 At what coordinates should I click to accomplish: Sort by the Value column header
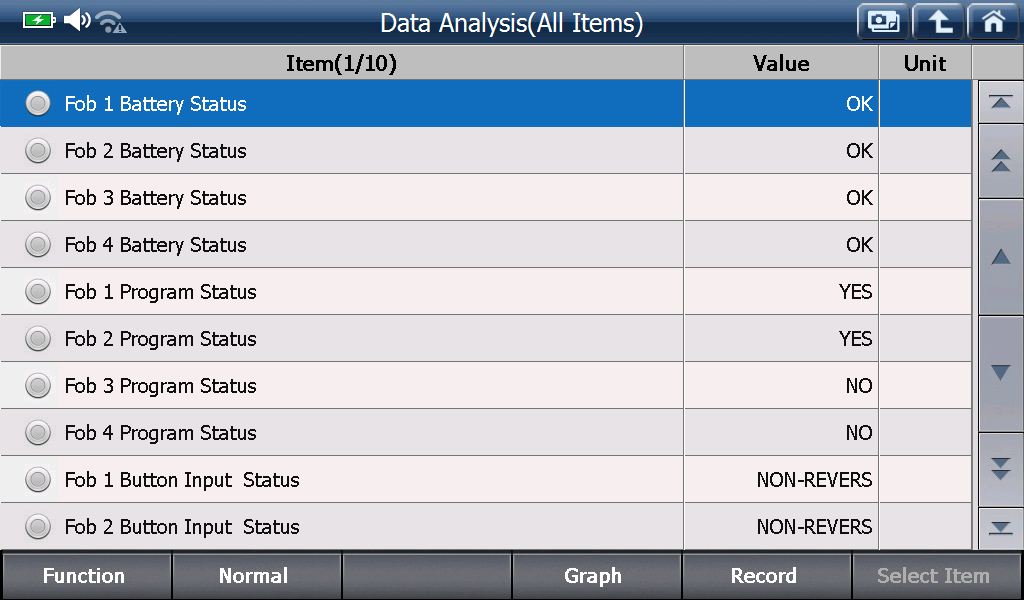781,63
